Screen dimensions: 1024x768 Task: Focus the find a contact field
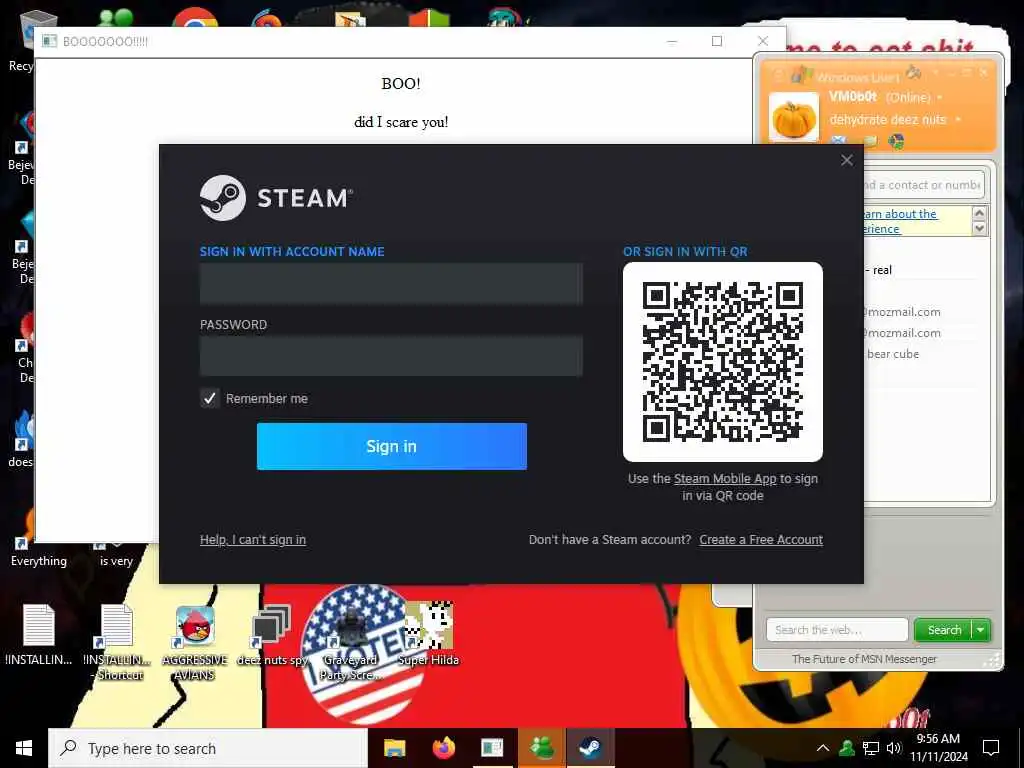pyautogui.click(x=923, y=185)
